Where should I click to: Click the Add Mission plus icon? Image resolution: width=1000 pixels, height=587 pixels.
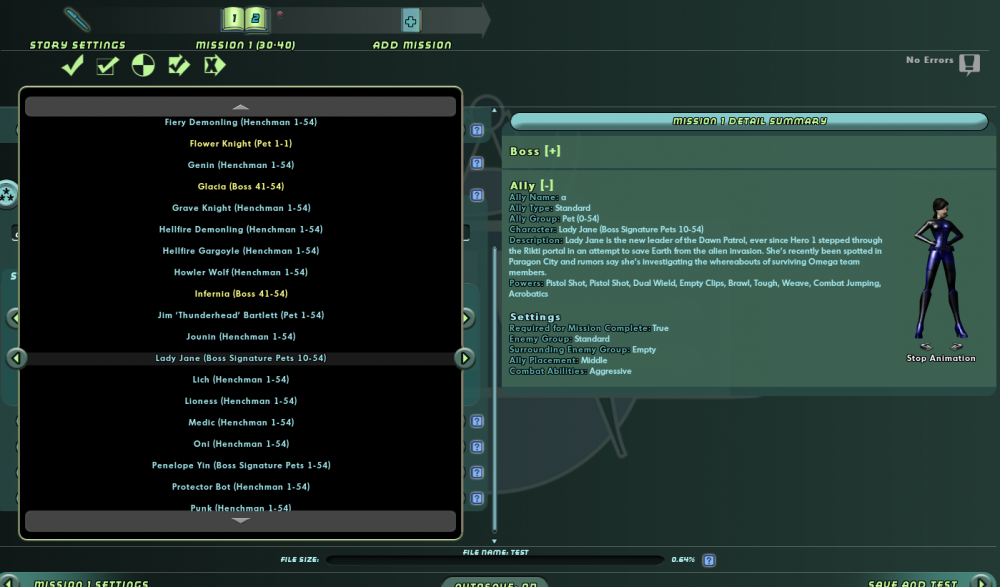click(x=411, y=20)
